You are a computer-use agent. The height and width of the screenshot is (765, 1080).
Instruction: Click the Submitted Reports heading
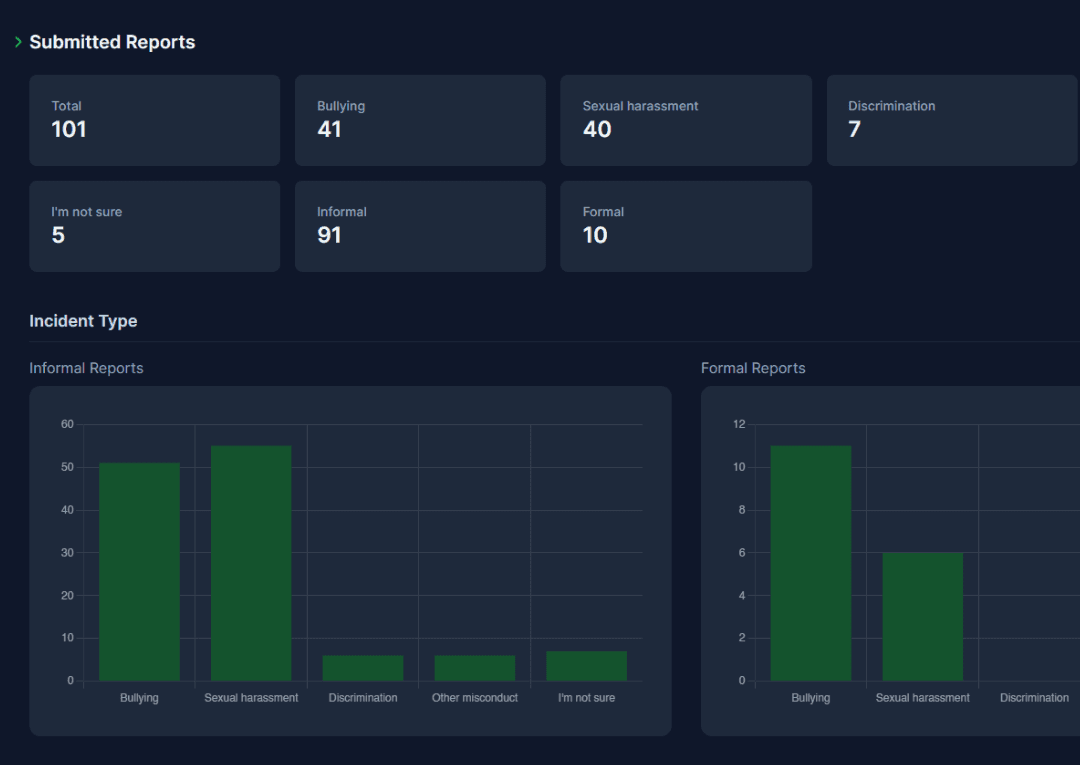tap(112, 42)
